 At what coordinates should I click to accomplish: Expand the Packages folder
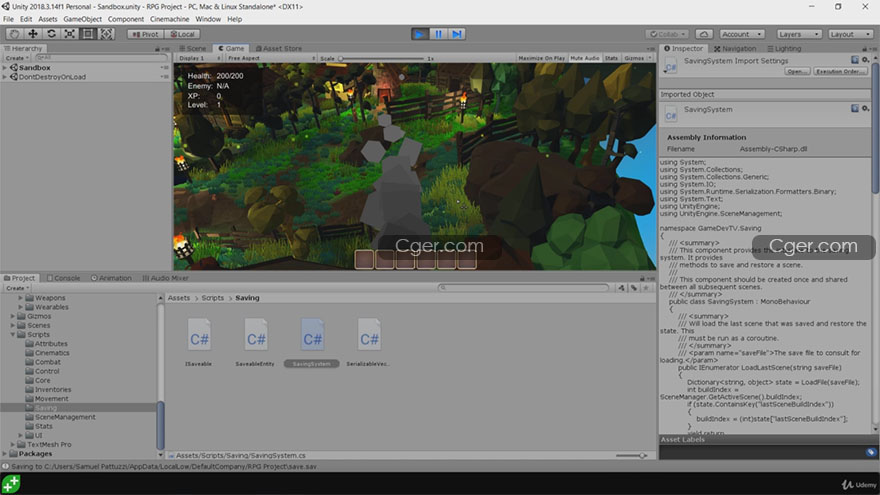point(5,453)
